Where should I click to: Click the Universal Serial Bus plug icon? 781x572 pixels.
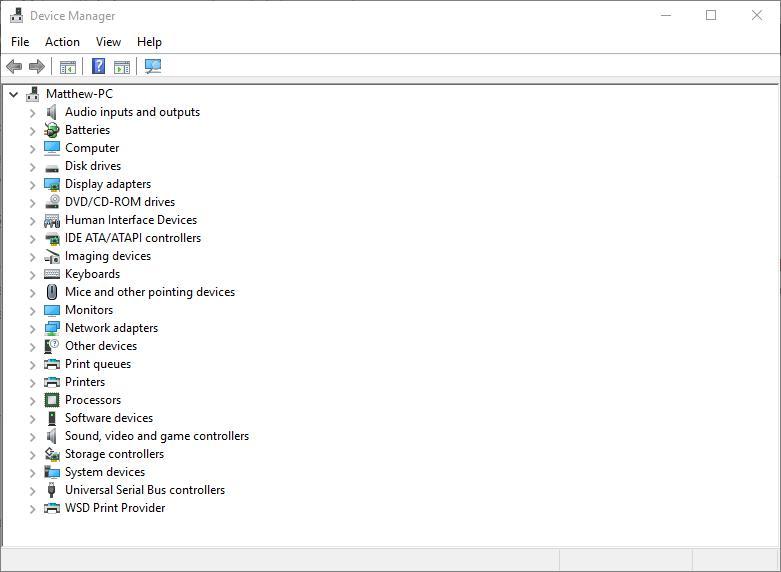pos(51,490)
